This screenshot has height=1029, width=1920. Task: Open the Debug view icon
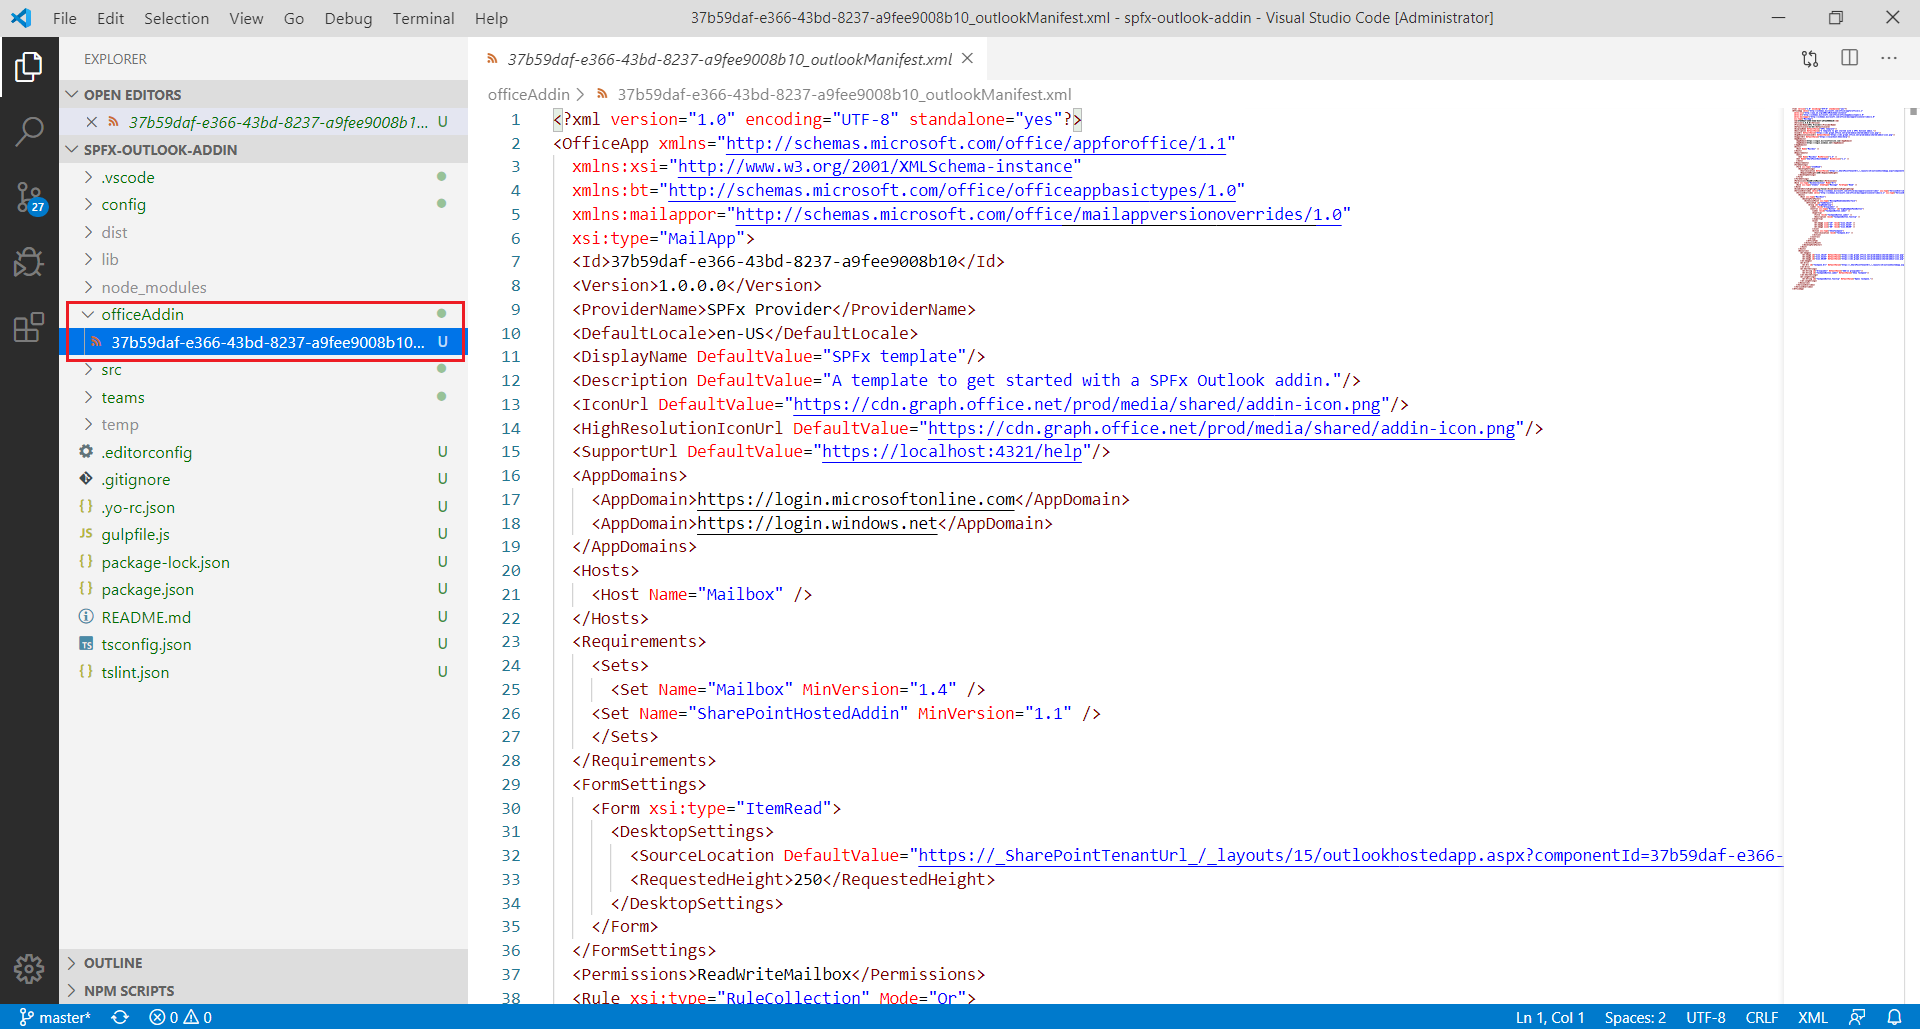(x=29, y=262)
